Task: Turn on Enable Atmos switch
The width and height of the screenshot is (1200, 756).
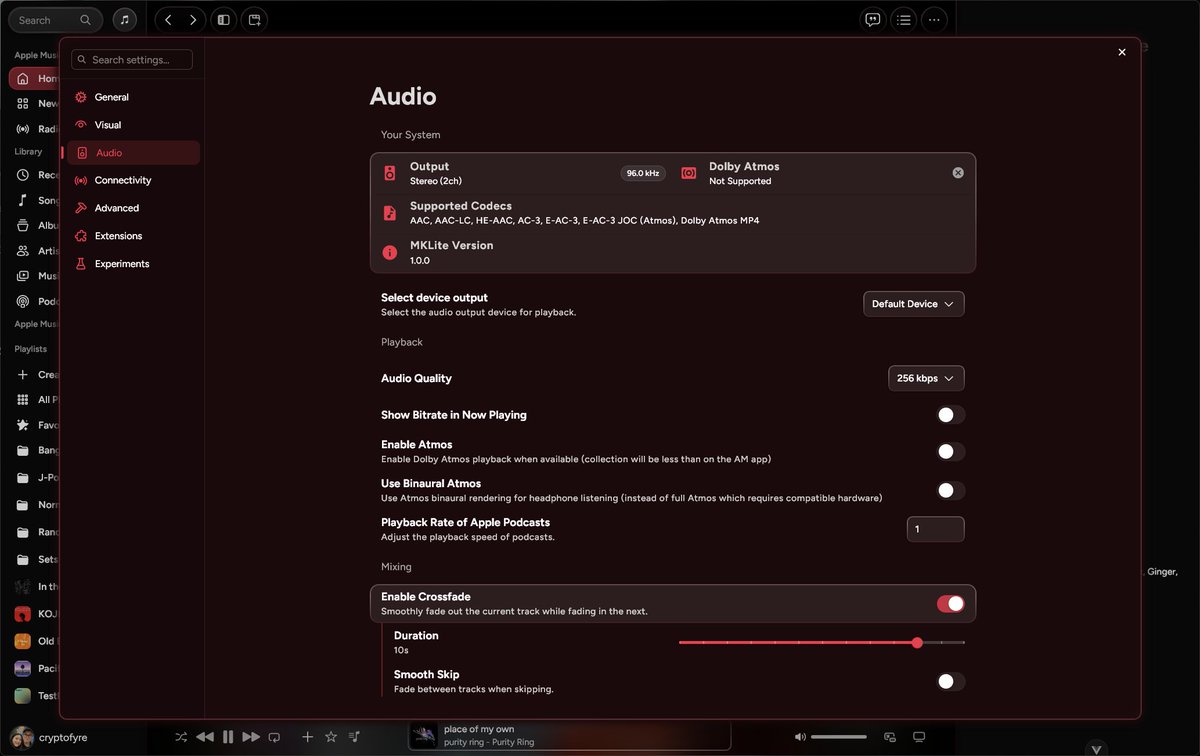Action: 950,452
